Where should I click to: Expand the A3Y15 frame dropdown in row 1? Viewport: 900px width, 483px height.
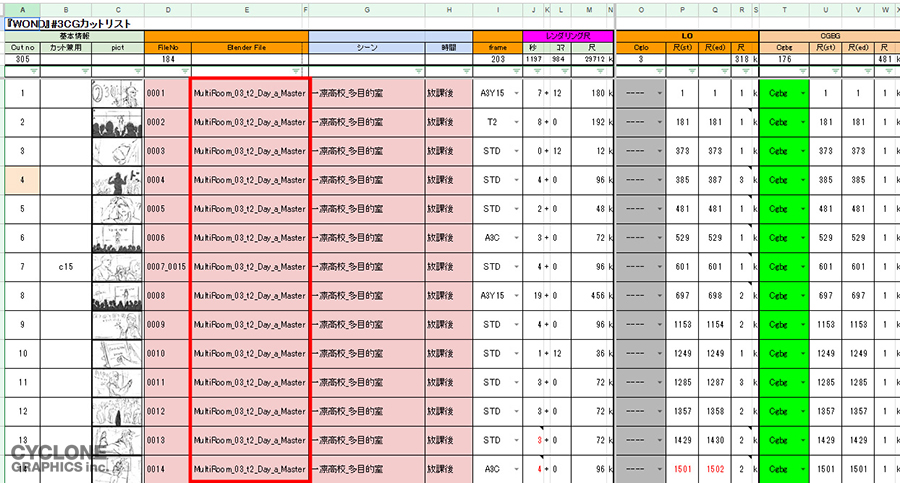pyautogui.click(x=516, y=93)
